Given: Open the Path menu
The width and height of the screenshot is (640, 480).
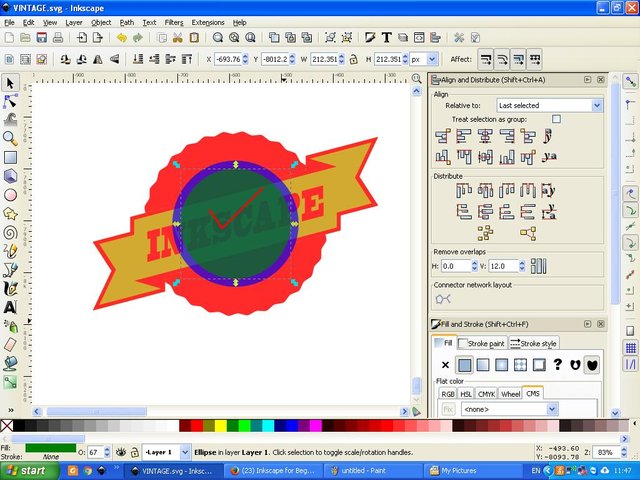Looking at the screenshot, I should 127,22.
